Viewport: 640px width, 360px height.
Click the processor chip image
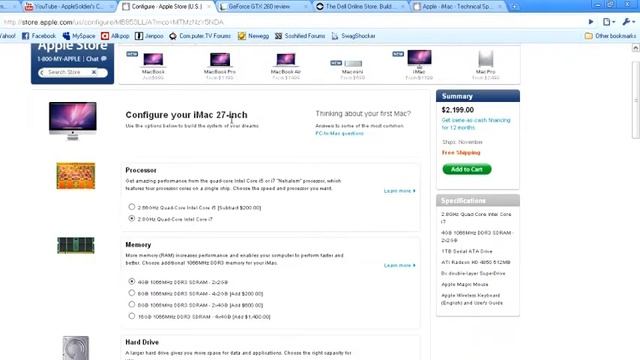click(x=76, y=176)
